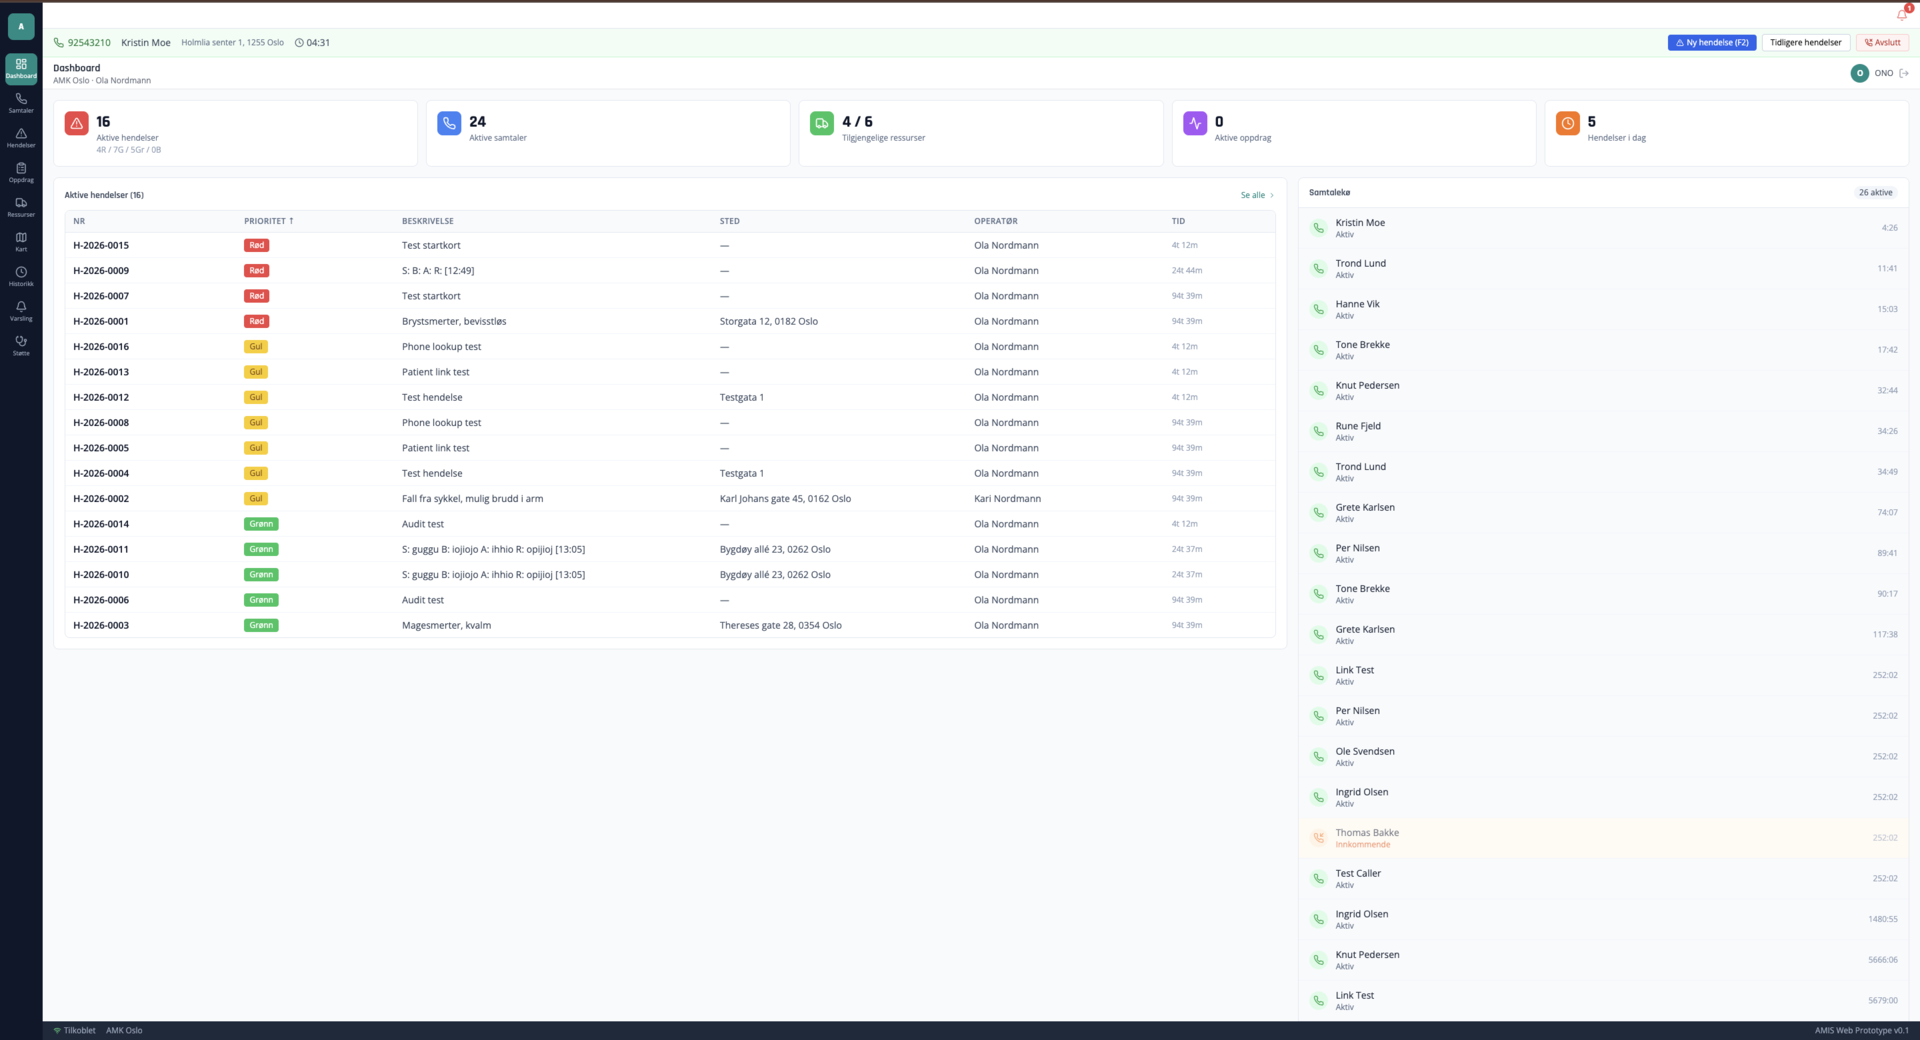Image resolution: width=1920 pixels, height=1040 pixels.
Task: Click the red Aktive hendelser warning icon
Action: [77, 123]
